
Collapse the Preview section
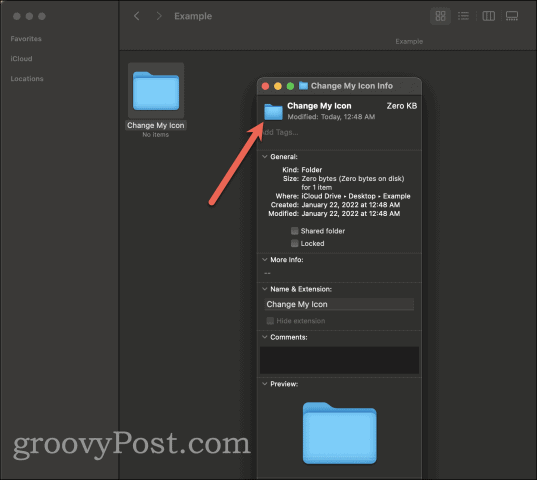[264, 384]
